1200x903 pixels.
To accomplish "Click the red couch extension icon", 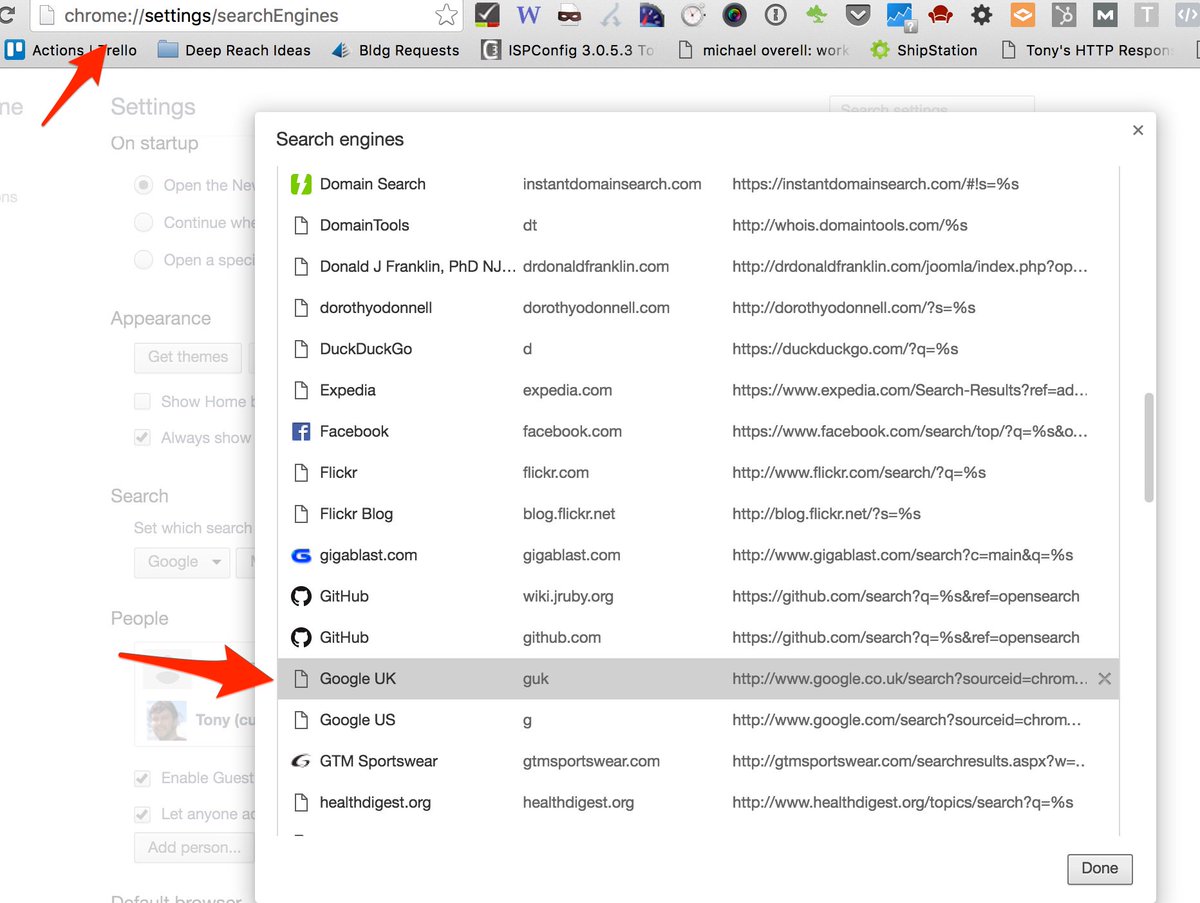I will pyautogui.click(x=941, y=15).
